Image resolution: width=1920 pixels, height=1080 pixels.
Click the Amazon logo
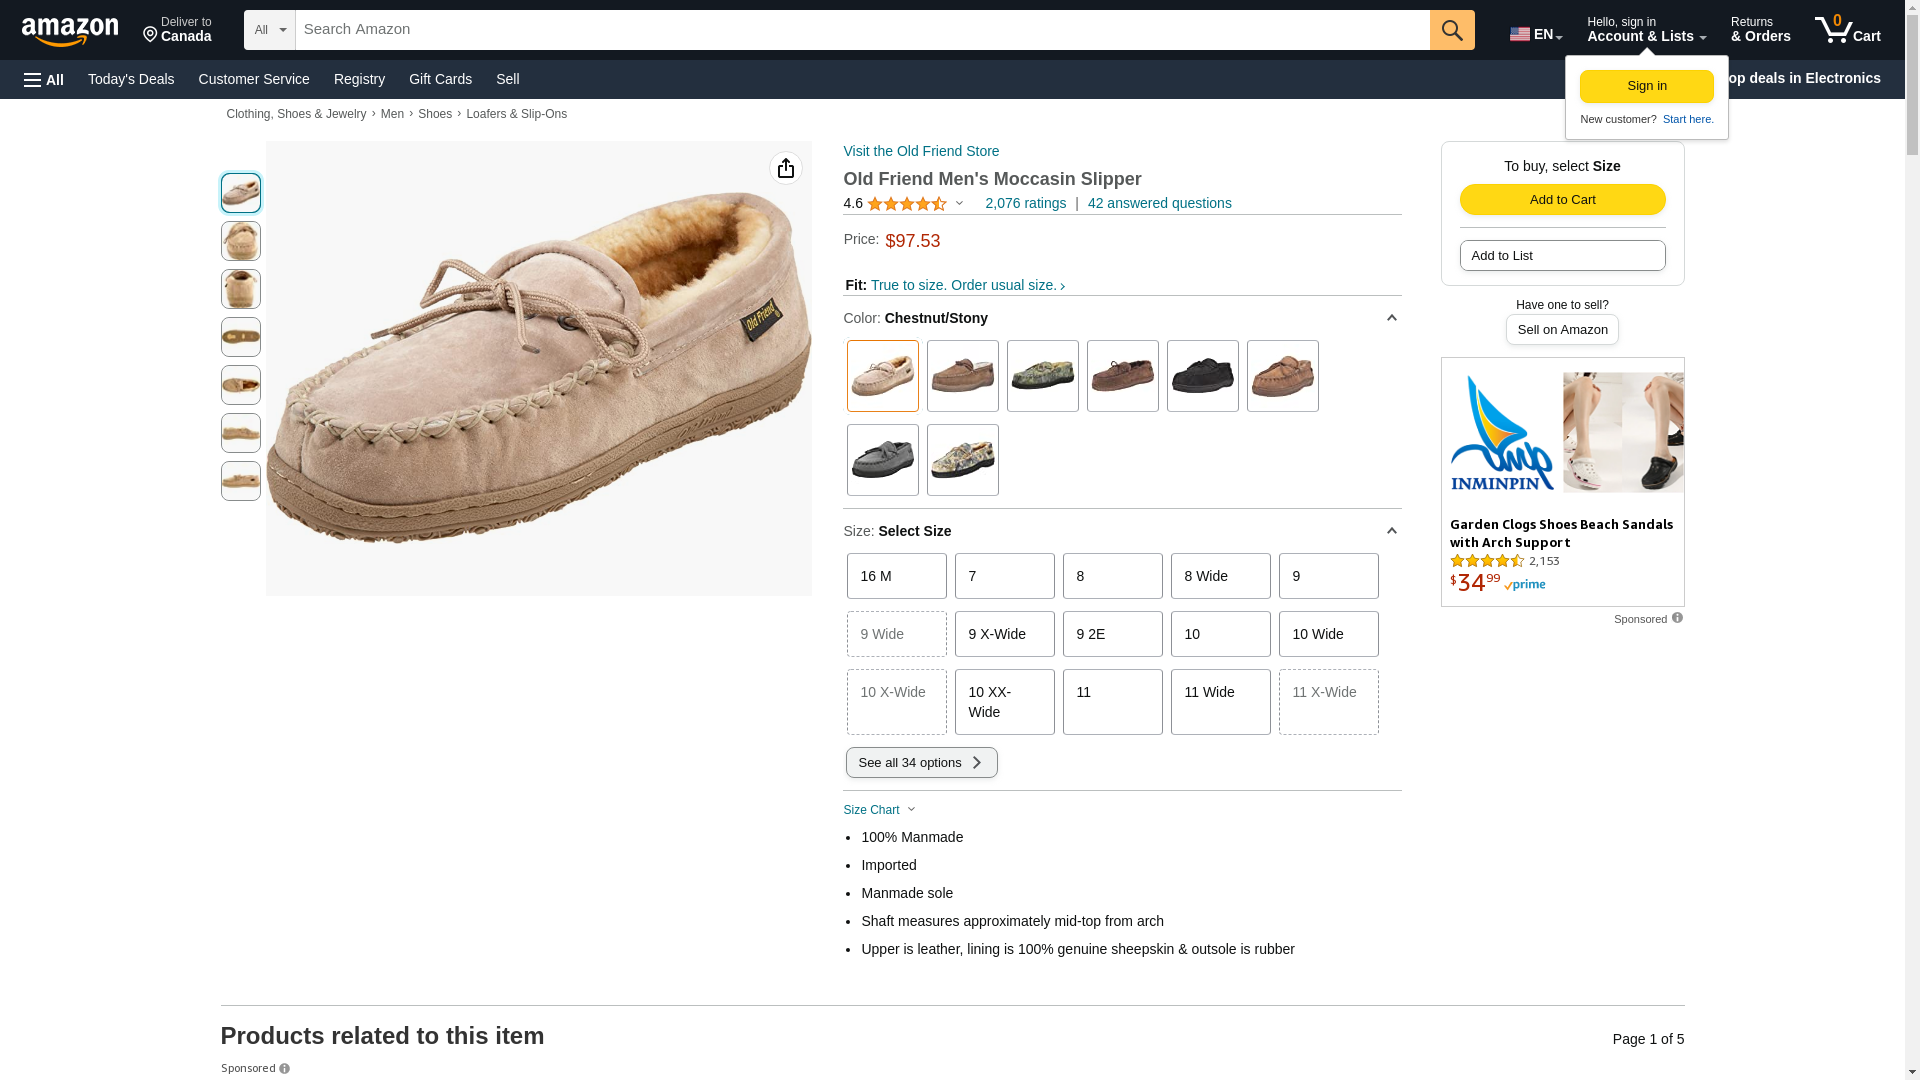pos(70,31)
